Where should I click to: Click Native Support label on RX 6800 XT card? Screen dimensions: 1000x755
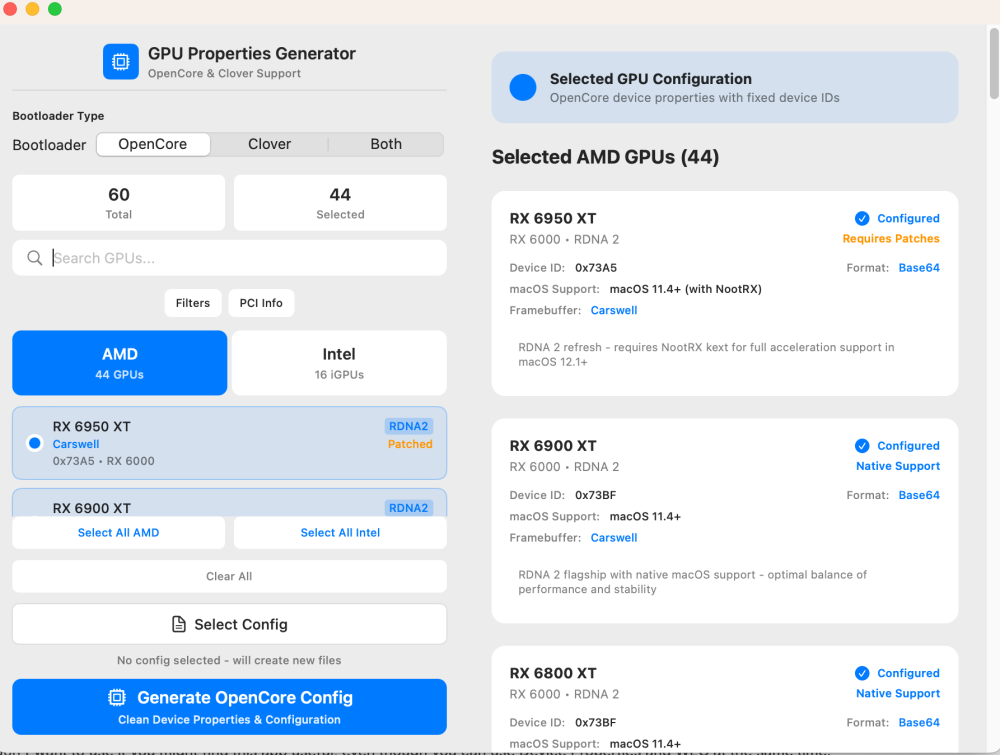(x=897, y=693)
